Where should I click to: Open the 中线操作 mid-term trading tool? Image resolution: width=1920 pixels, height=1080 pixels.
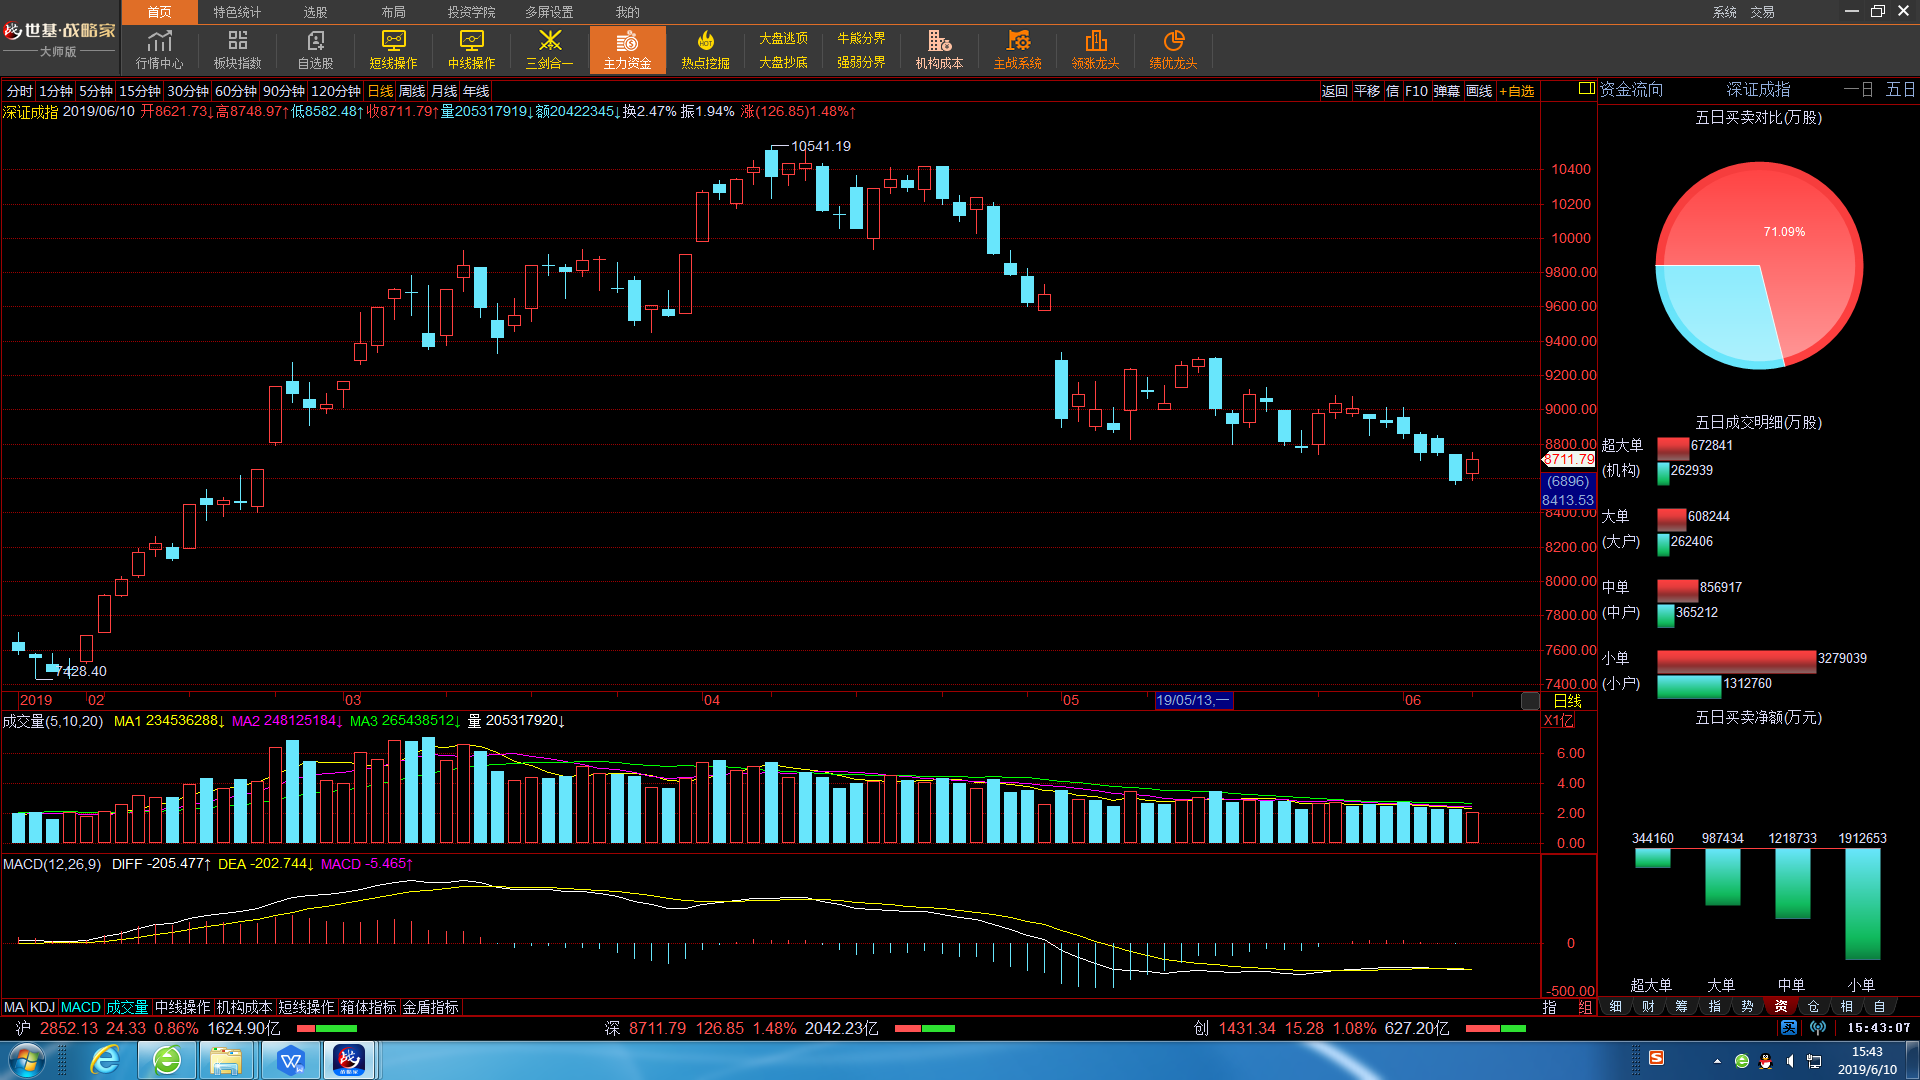tap(471, 49)
